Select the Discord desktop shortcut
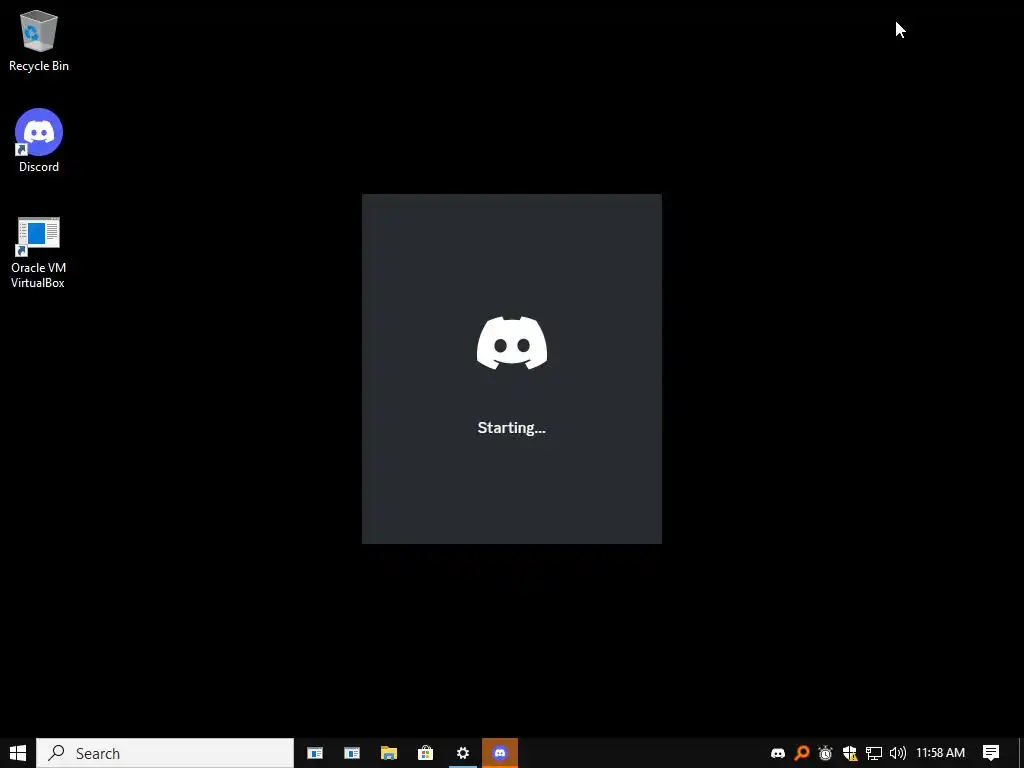The height and width of the screenshot is (768, 1024). click(x=39, y=140)
